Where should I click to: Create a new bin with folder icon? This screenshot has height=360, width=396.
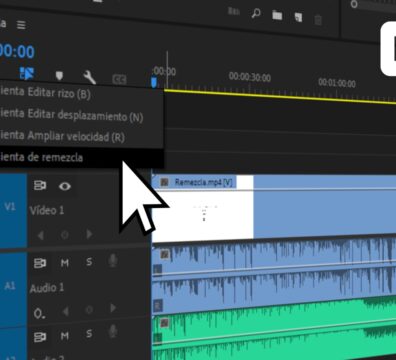tap(277, 15)
